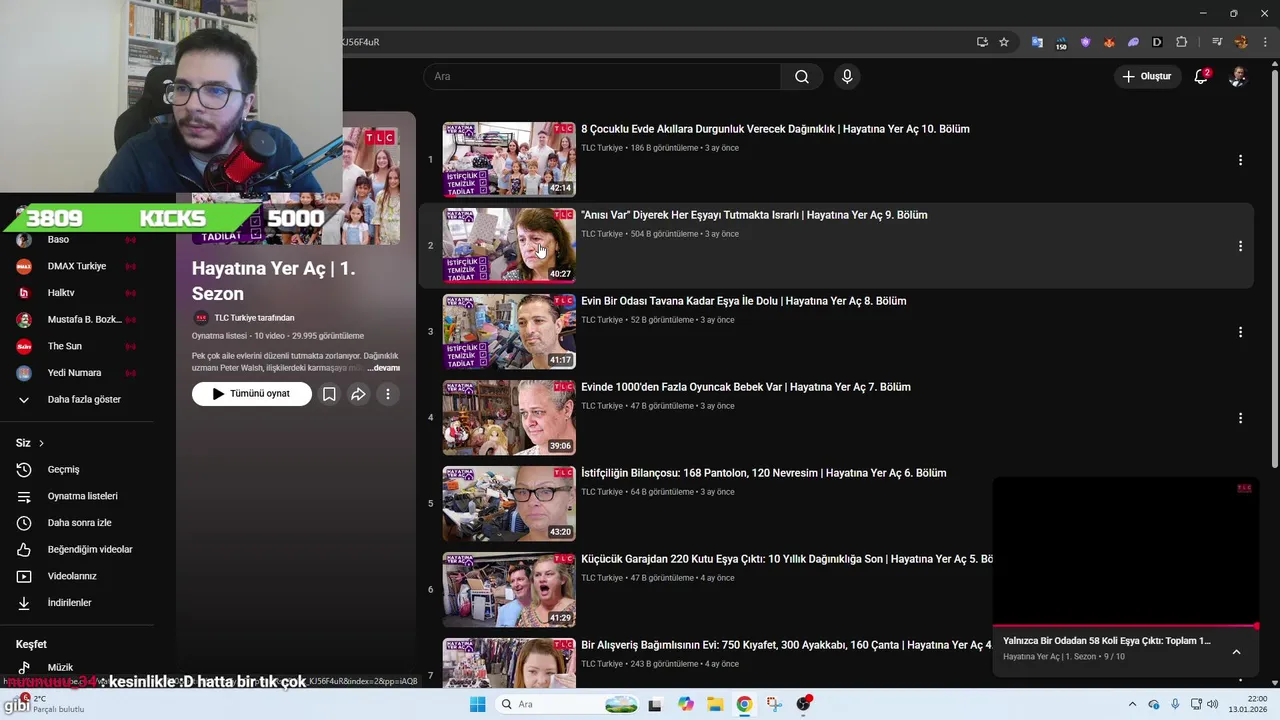Expand the miniplayer queue chevron

1236,652
